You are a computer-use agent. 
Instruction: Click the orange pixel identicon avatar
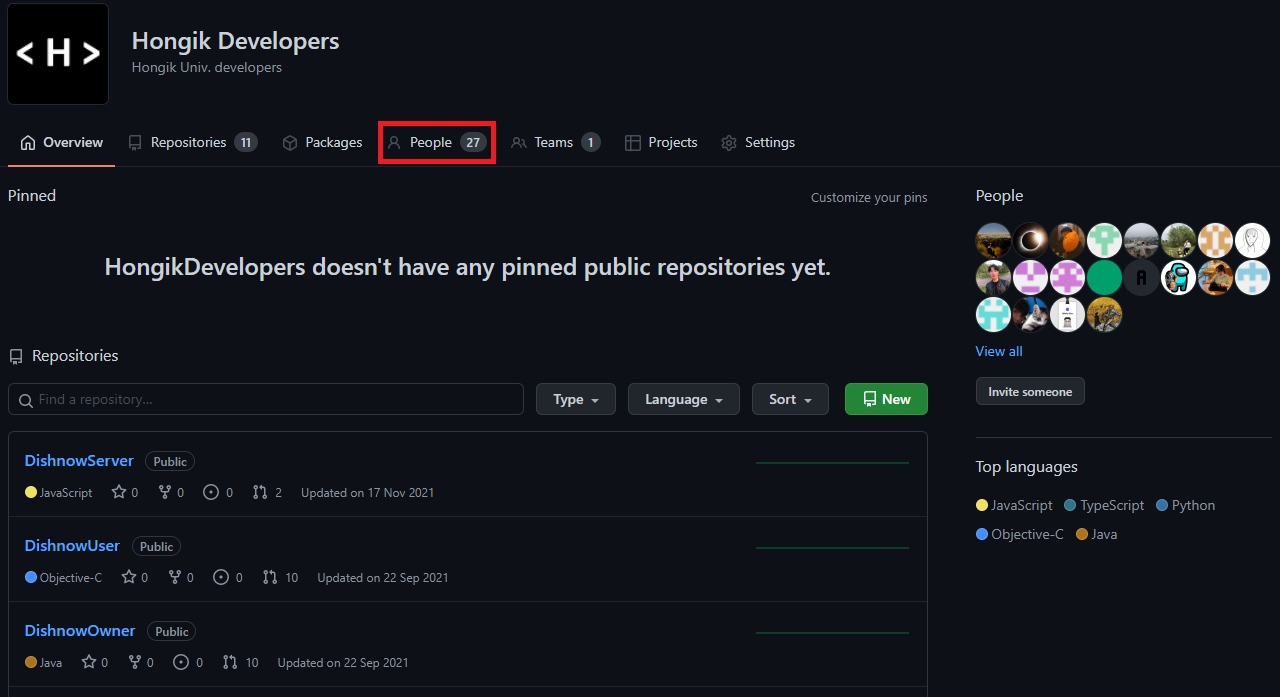point(1215,240)
